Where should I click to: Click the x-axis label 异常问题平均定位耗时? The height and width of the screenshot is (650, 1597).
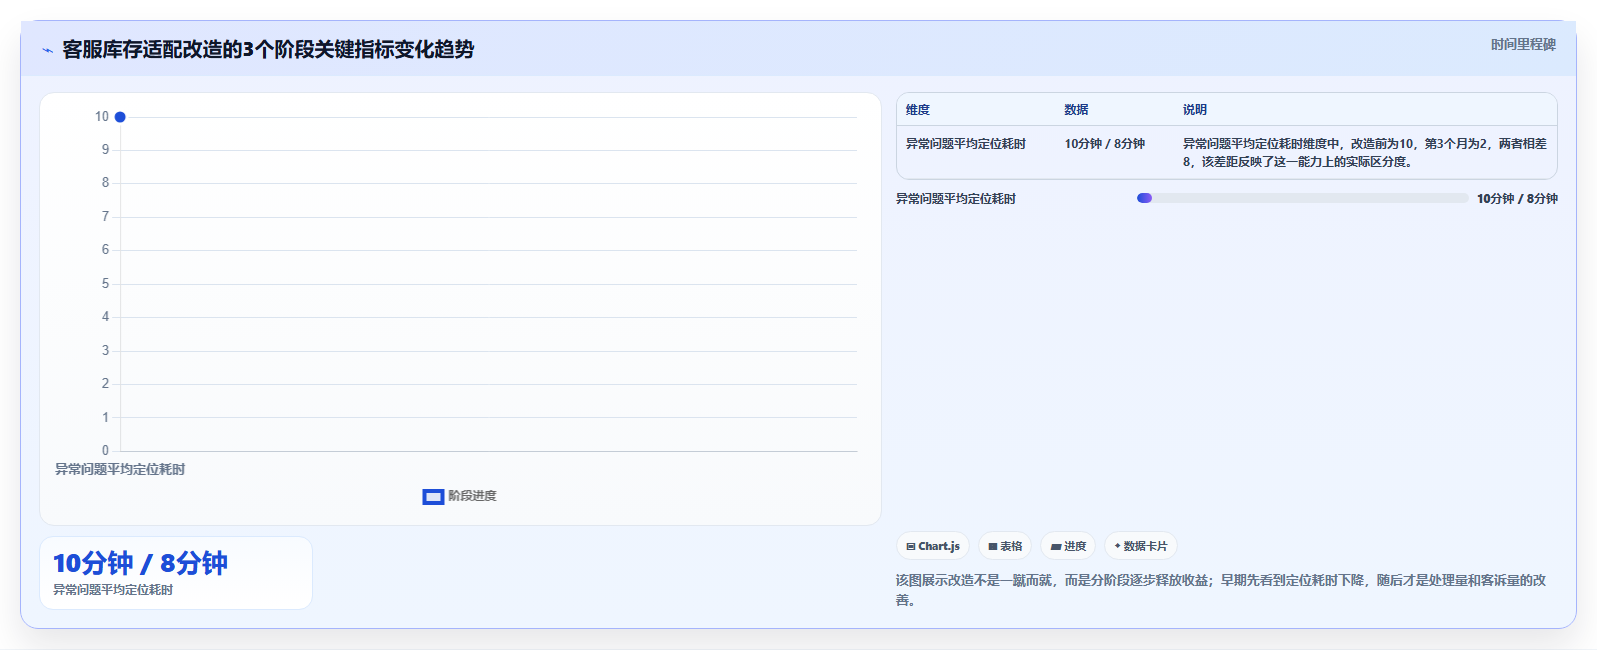[x=120, y=469]
